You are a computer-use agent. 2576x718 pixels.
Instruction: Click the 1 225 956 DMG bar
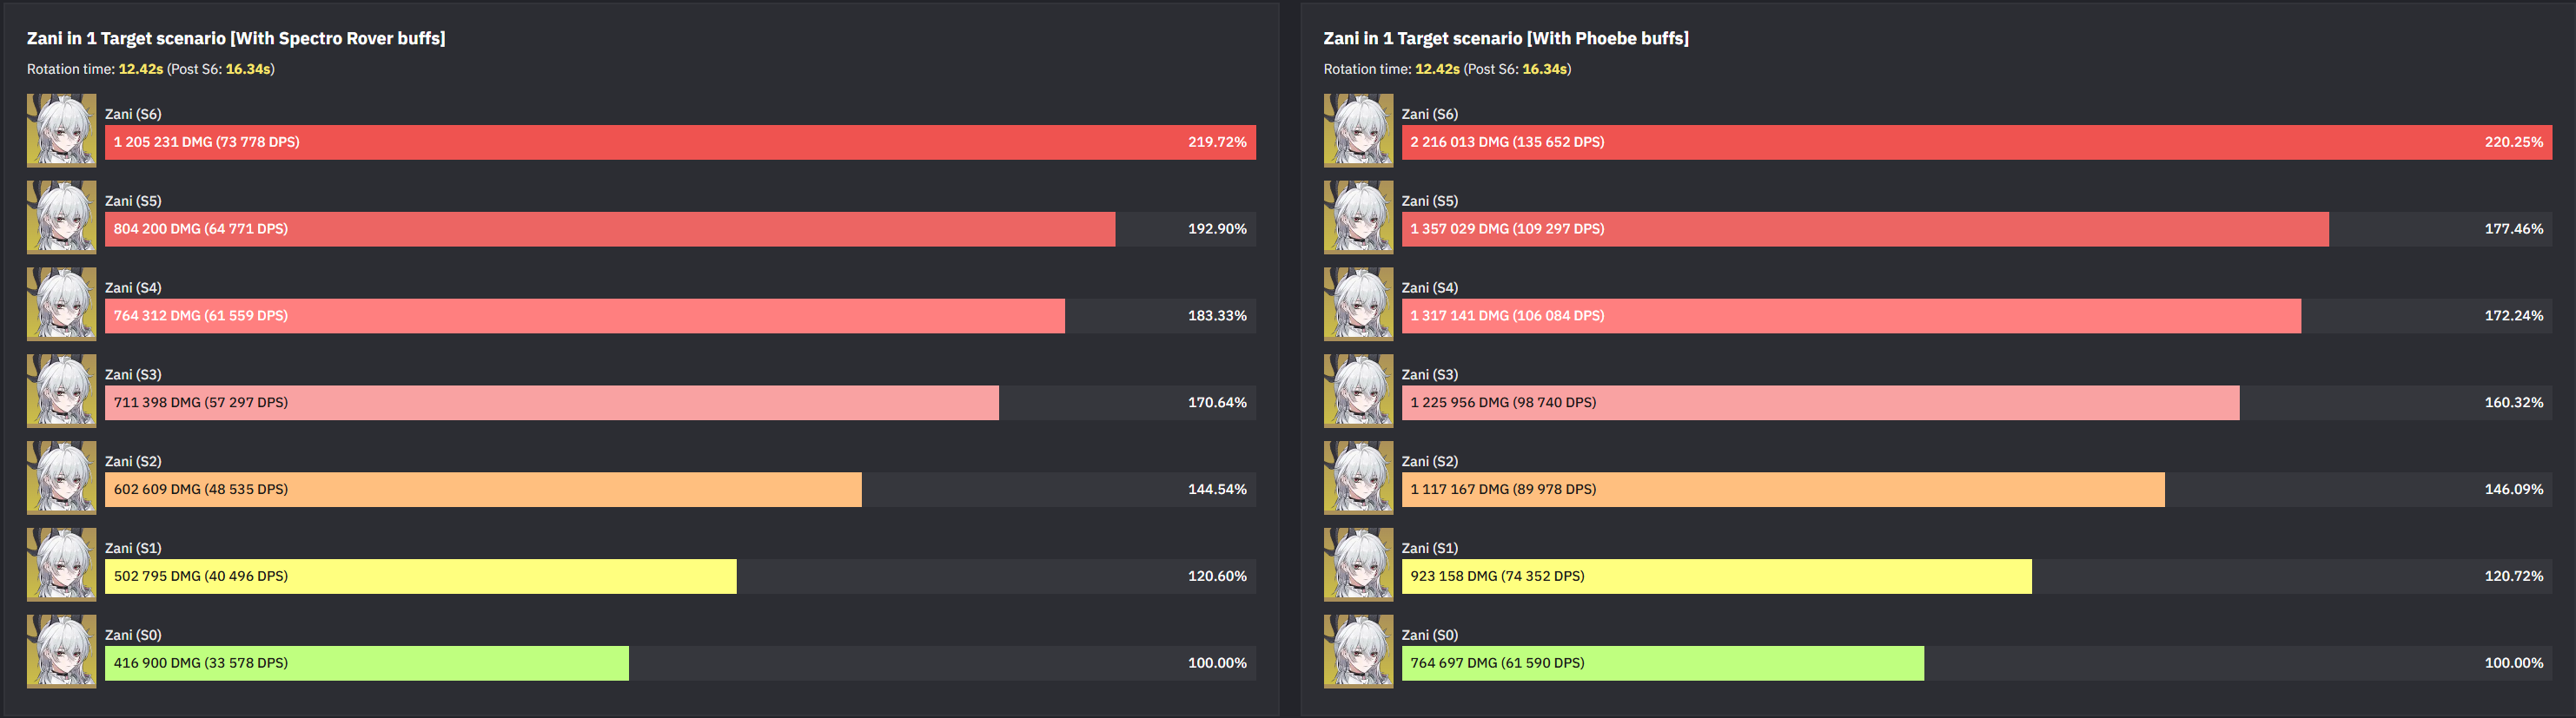tap(1820, 403)
